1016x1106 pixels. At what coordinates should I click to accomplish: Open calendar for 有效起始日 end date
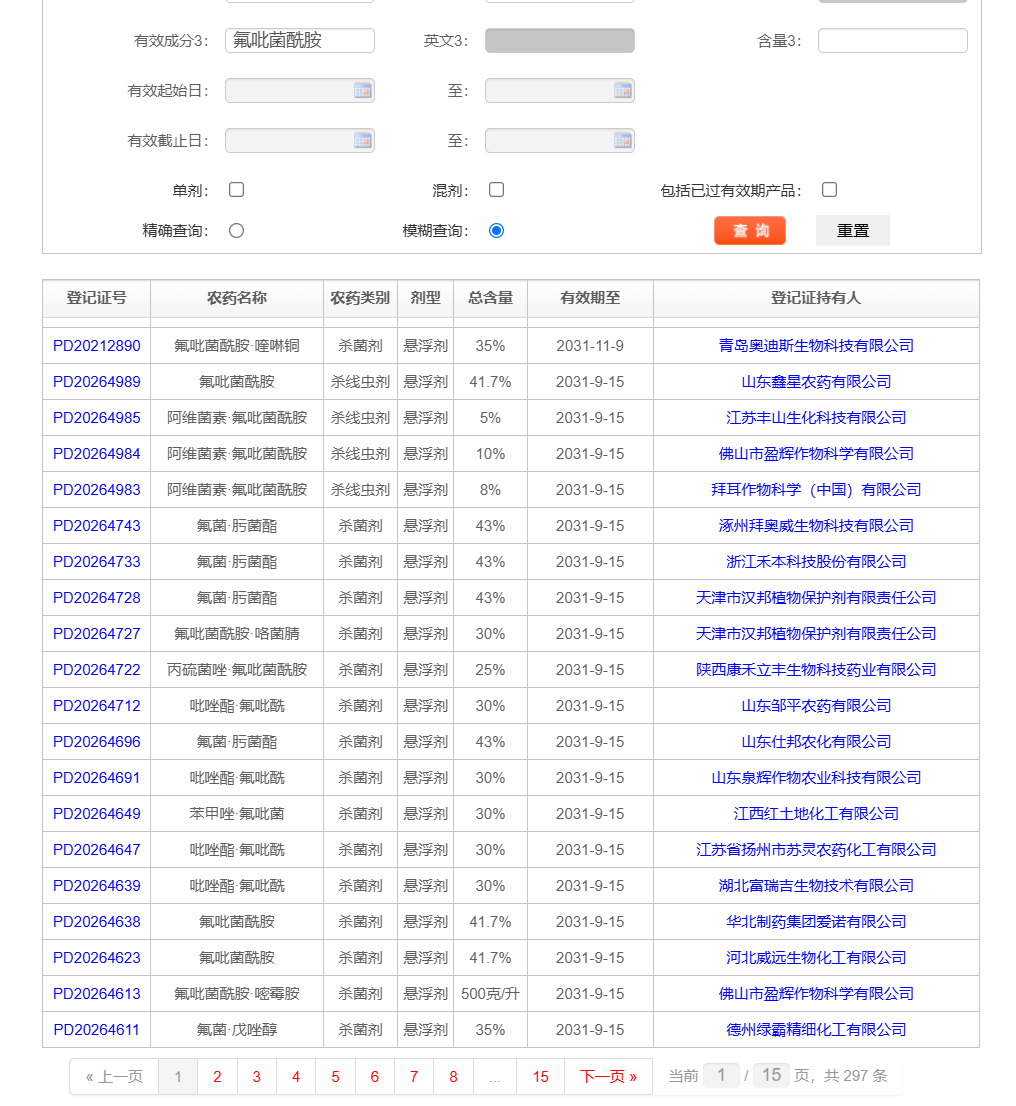click(x=622, y=91)
